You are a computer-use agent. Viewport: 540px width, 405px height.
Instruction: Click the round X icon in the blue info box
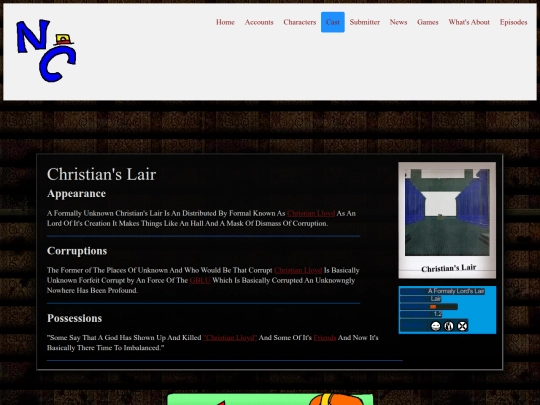tap(462, 326)
